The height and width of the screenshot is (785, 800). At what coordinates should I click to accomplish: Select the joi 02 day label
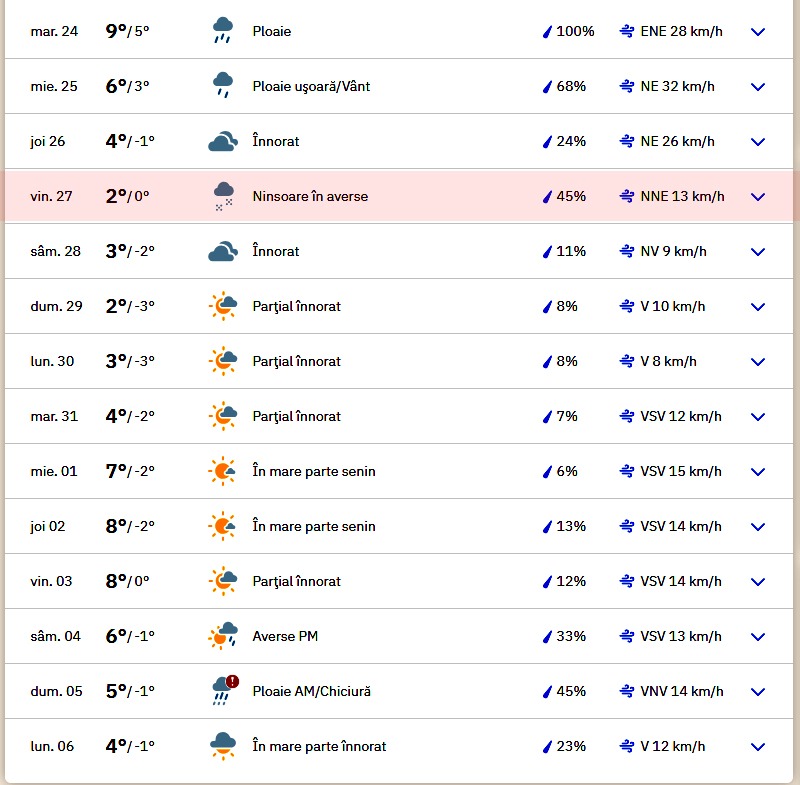[x=48, y=526]
